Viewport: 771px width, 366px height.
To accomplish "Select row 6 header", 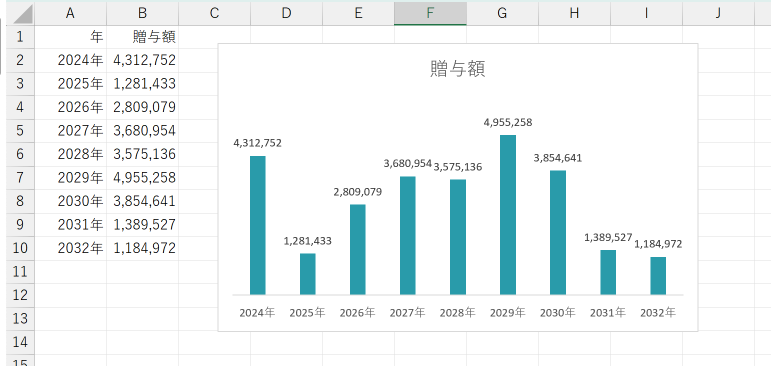I will click(x=21, y=154).
